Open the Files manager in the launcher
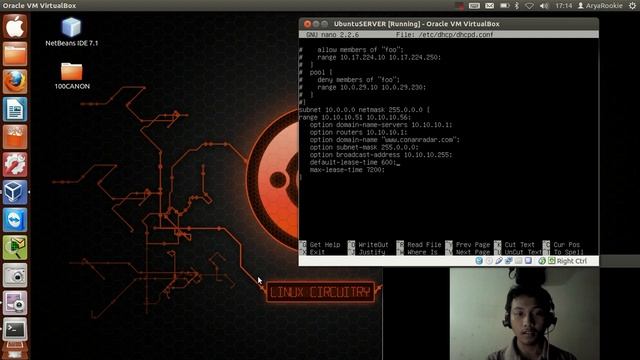Viewport: 640px width, 360px height. (x=15, y=54)
